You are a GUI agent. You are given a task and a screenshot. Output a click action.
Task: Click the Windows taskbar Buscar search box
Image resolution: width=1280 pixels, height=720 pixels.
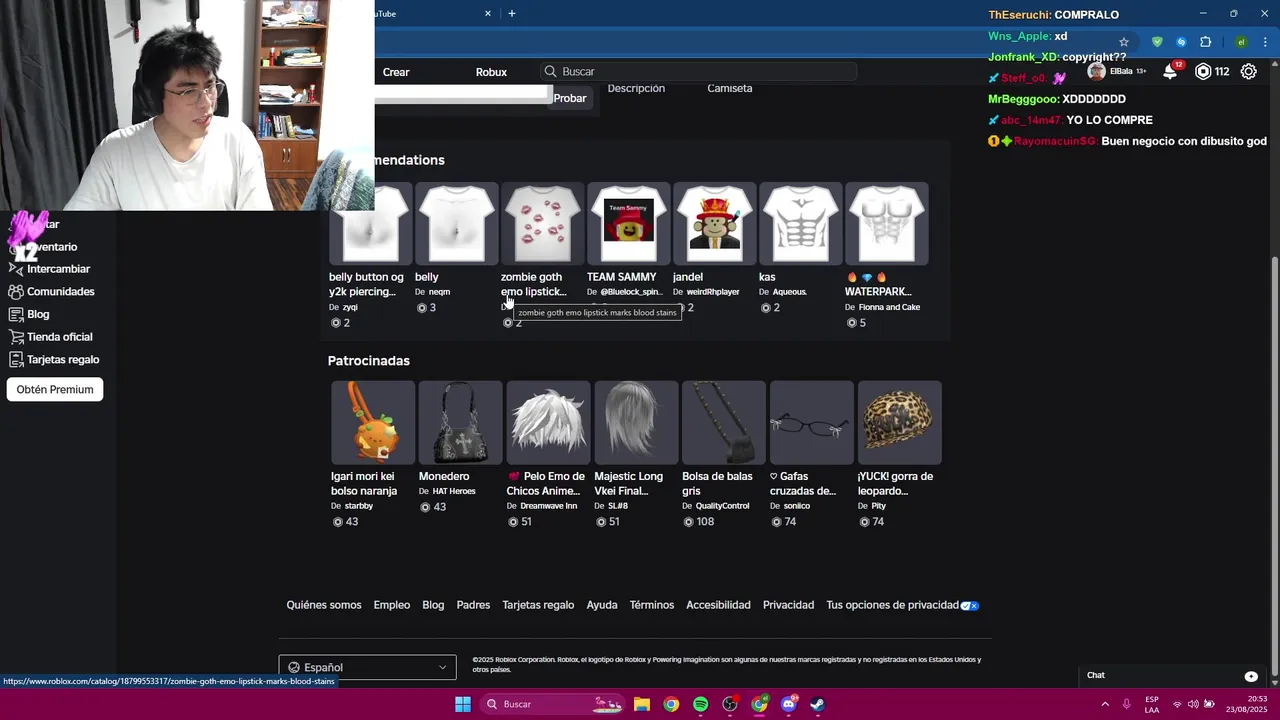pos(550,704)
